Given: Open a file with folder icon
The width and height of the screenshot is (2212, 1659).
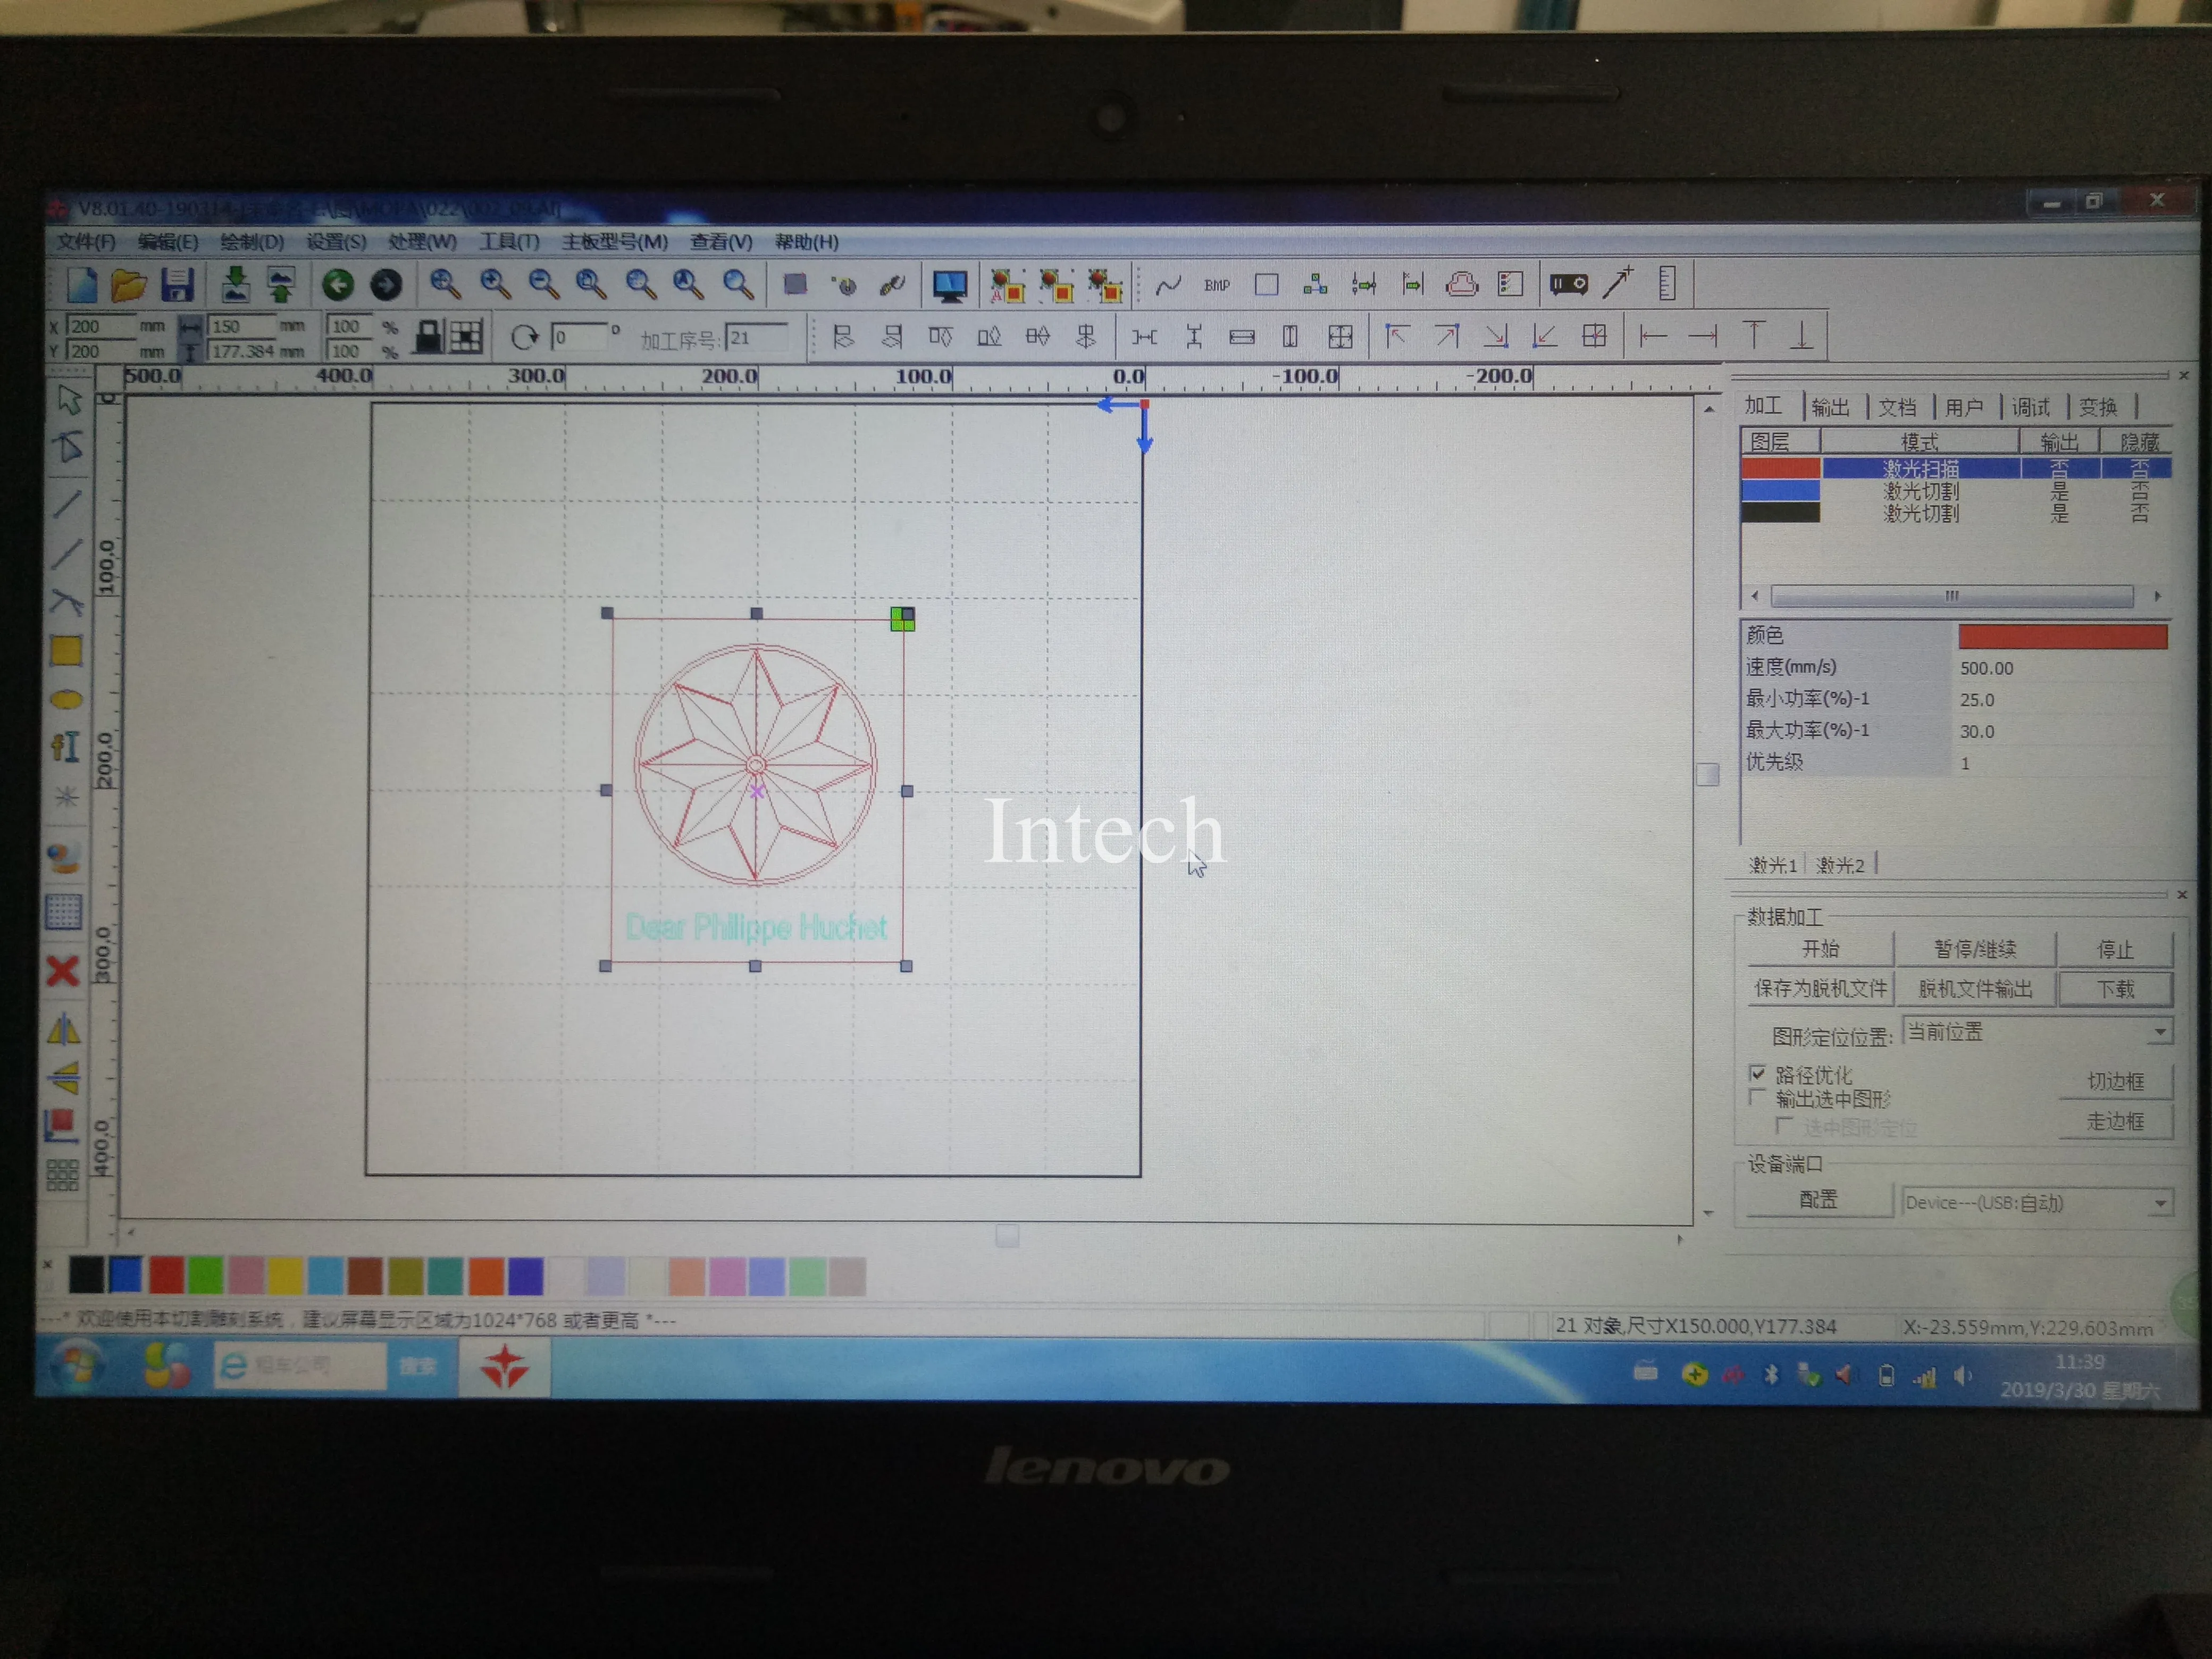Looking at the screenshot, I should 128,286.
